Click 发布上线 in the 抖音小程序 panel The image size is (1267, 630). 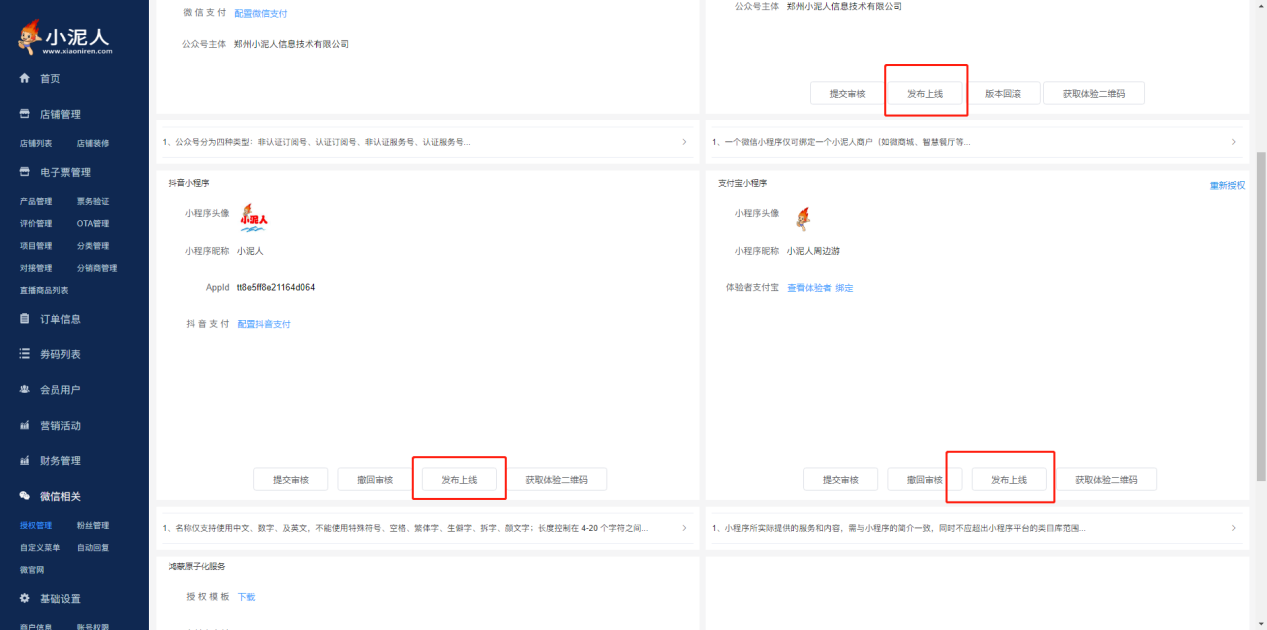coord(459,480)
